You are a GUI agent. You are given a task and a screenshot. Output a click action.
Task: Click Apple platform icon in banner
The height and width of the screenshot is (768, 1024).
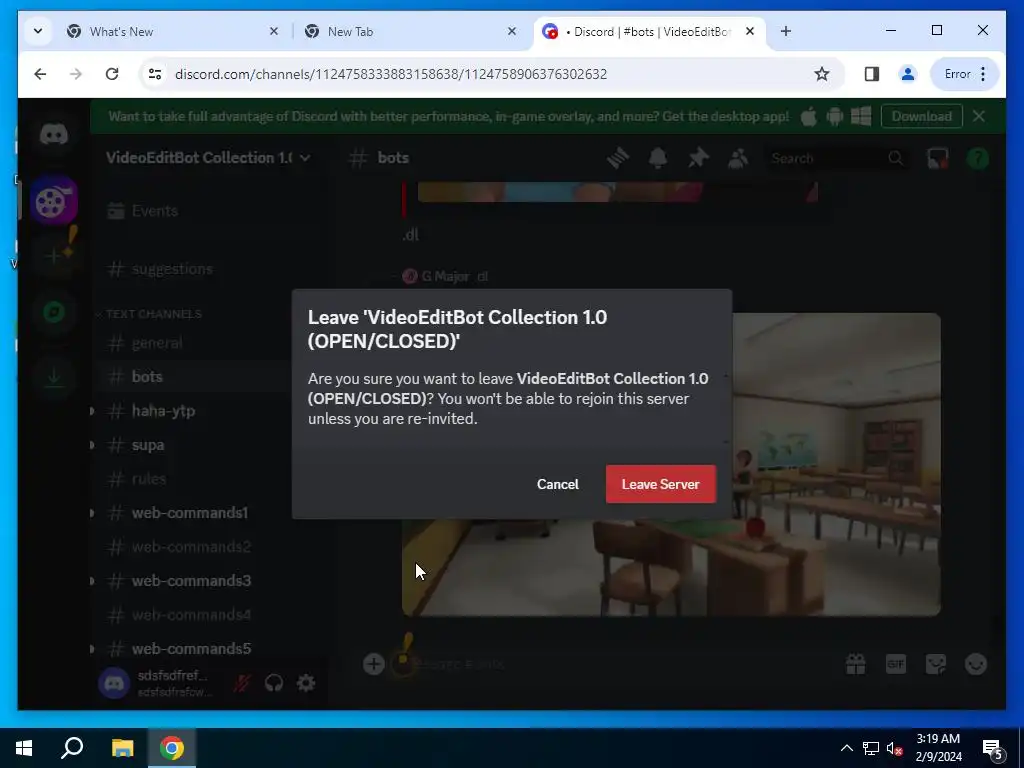[x=808, y=116]
